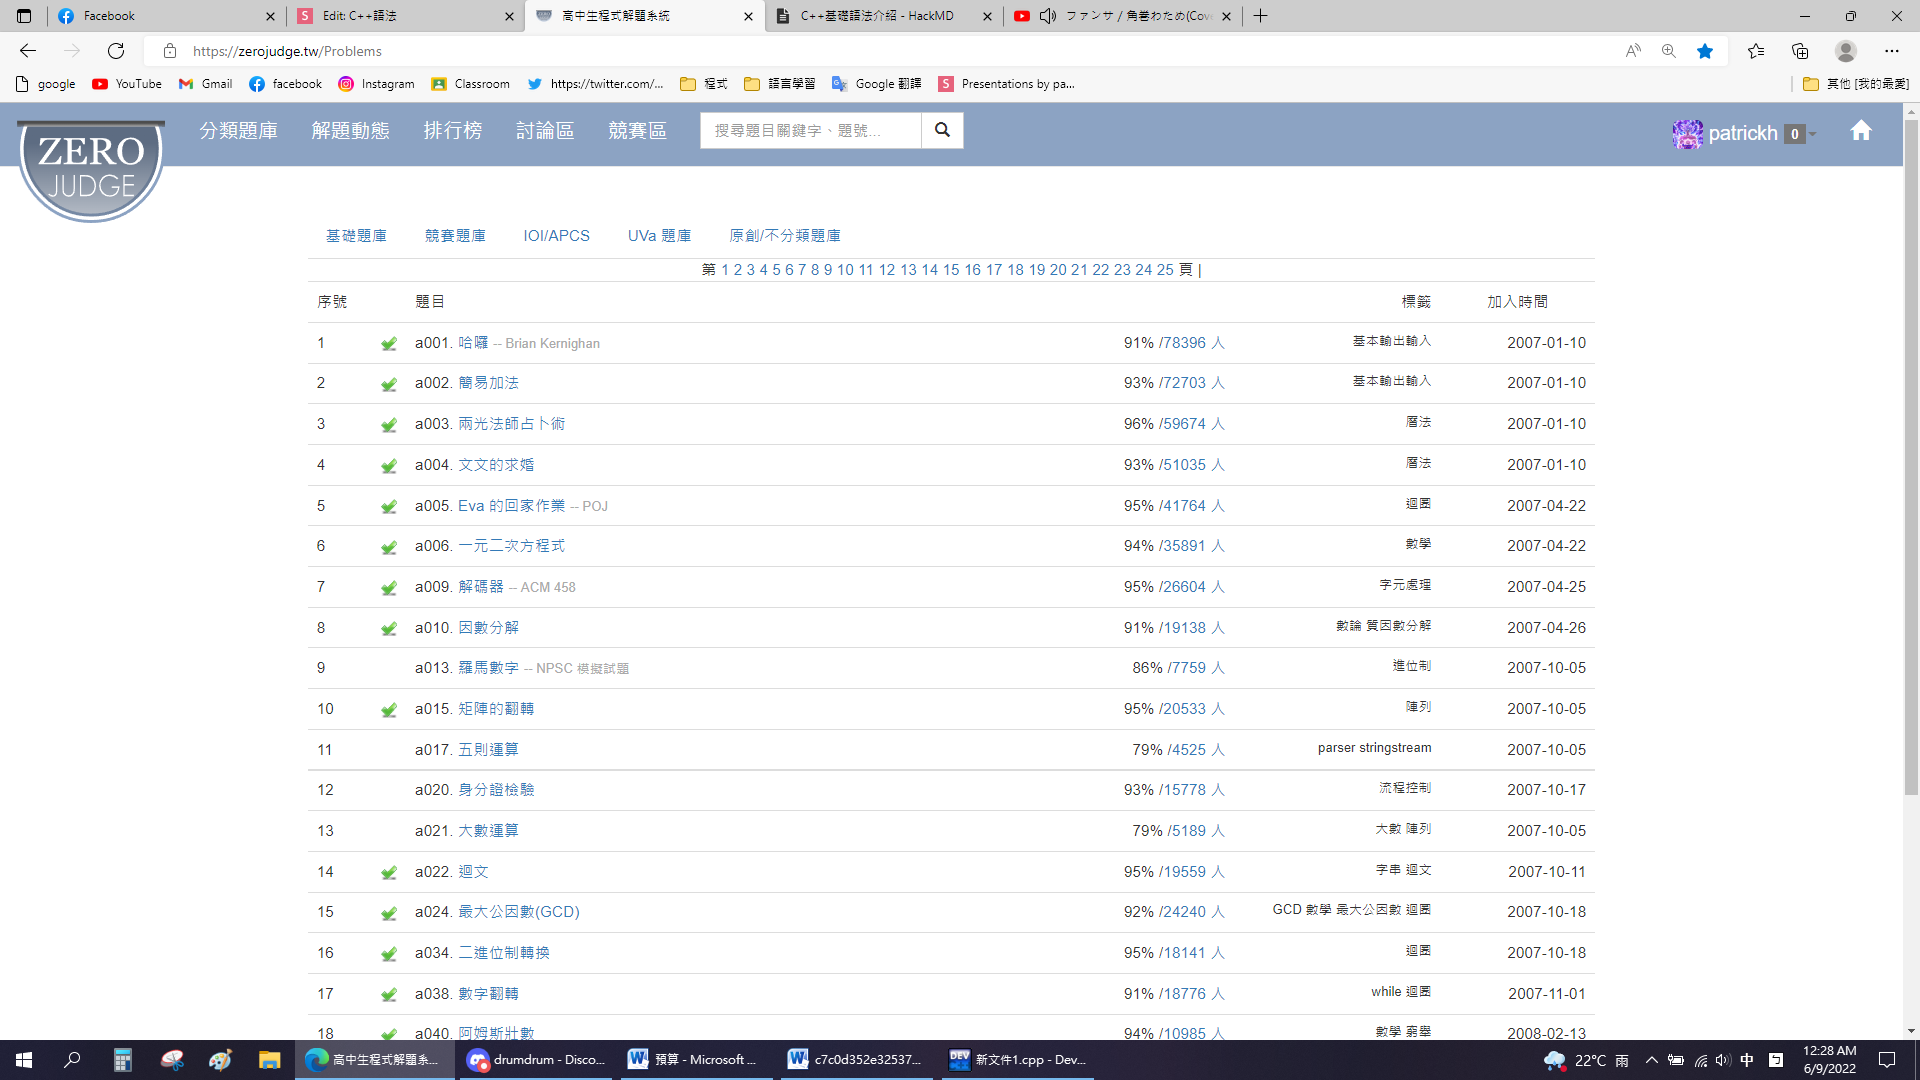1920x1080 pixels.
Task: Go to page 25 of problems
Action: pyautogui.click(x=1165, y=270)
